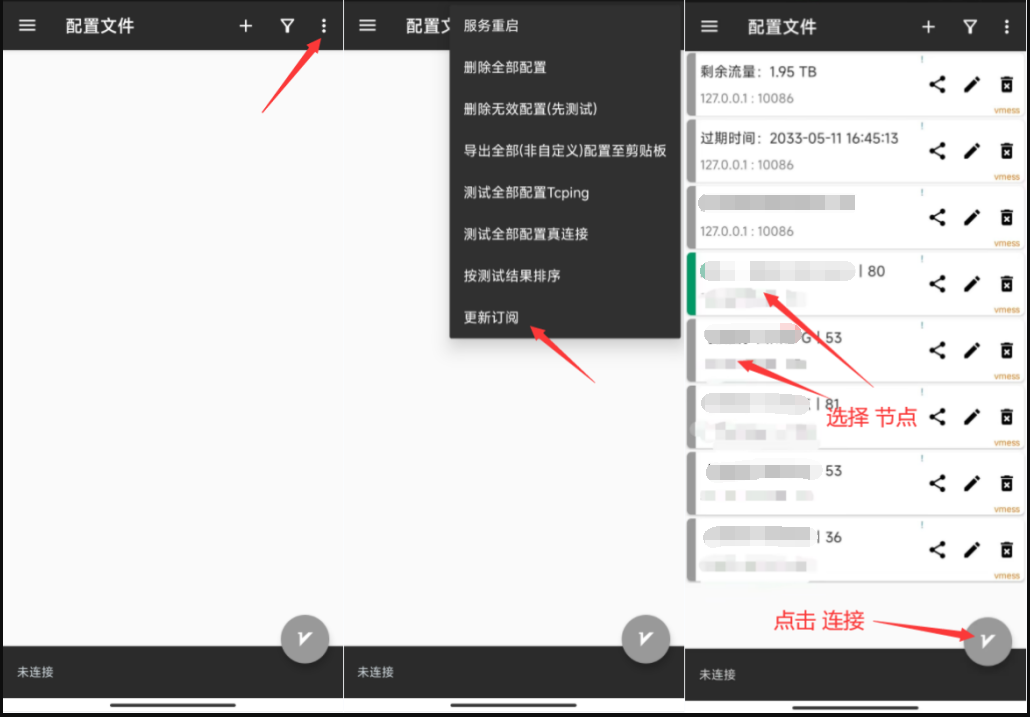1030x717 pixels.
Task: Delete the 剩余流量 1.95 TB config
Action: [x=1007, y=85]
